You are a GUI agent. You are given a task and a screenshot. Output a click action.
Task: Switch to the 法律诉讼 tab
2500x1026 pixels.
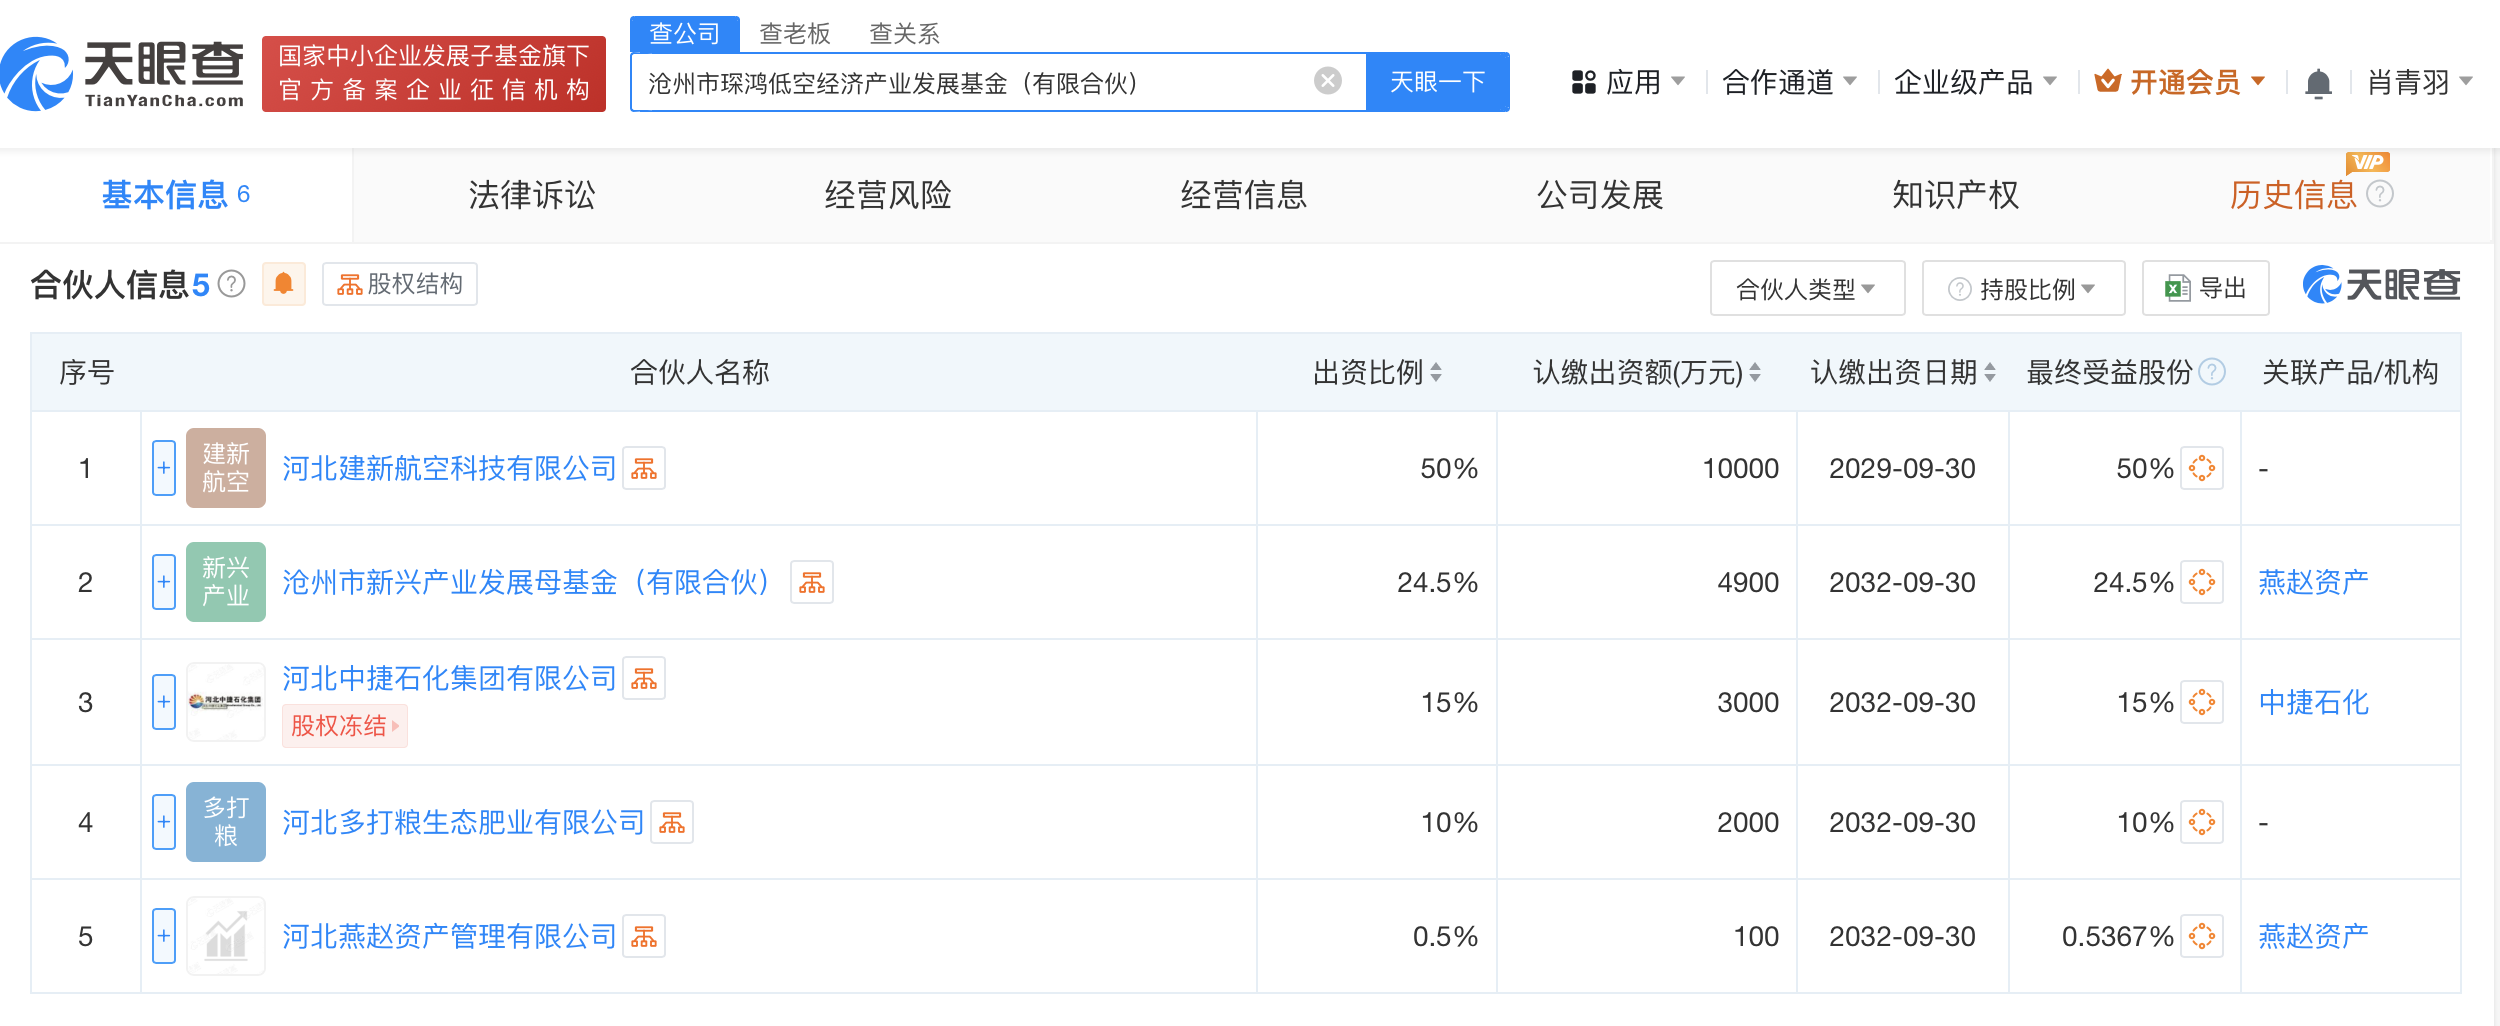click(x=531, y=195)
